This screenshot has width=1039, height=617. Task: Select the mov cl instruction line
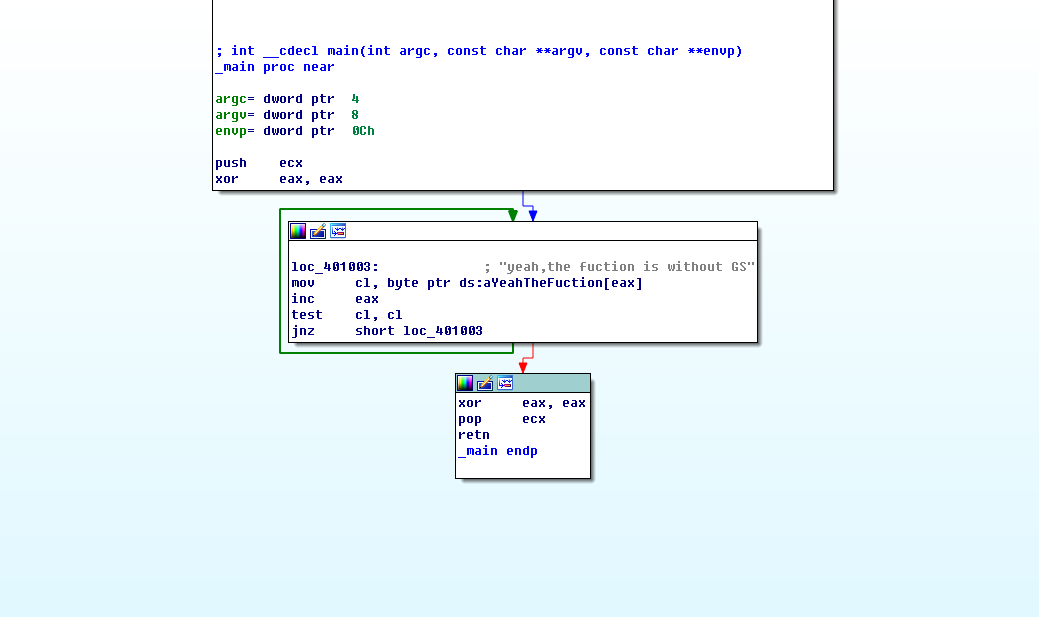coord(400,283)
